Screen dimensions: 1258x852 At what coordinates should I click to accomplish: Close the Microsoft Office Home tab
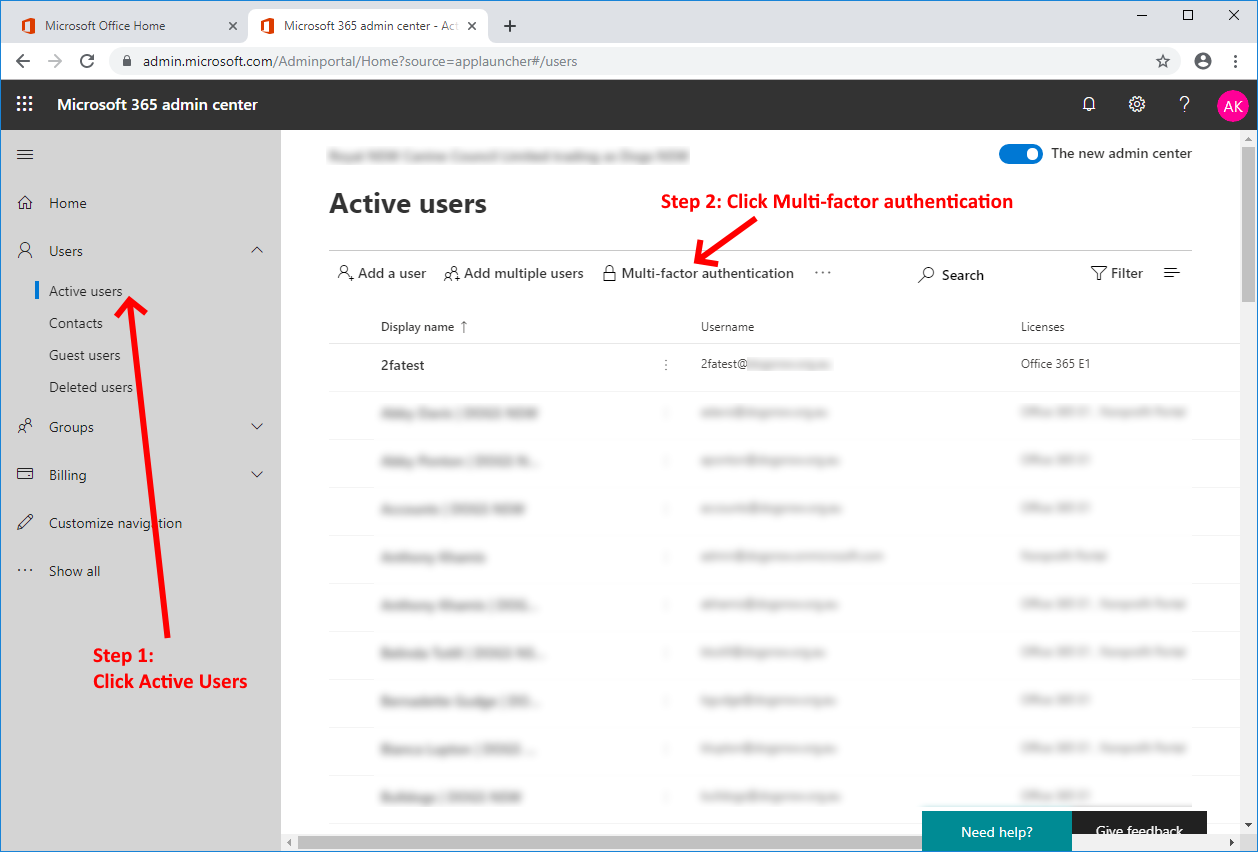233,26
